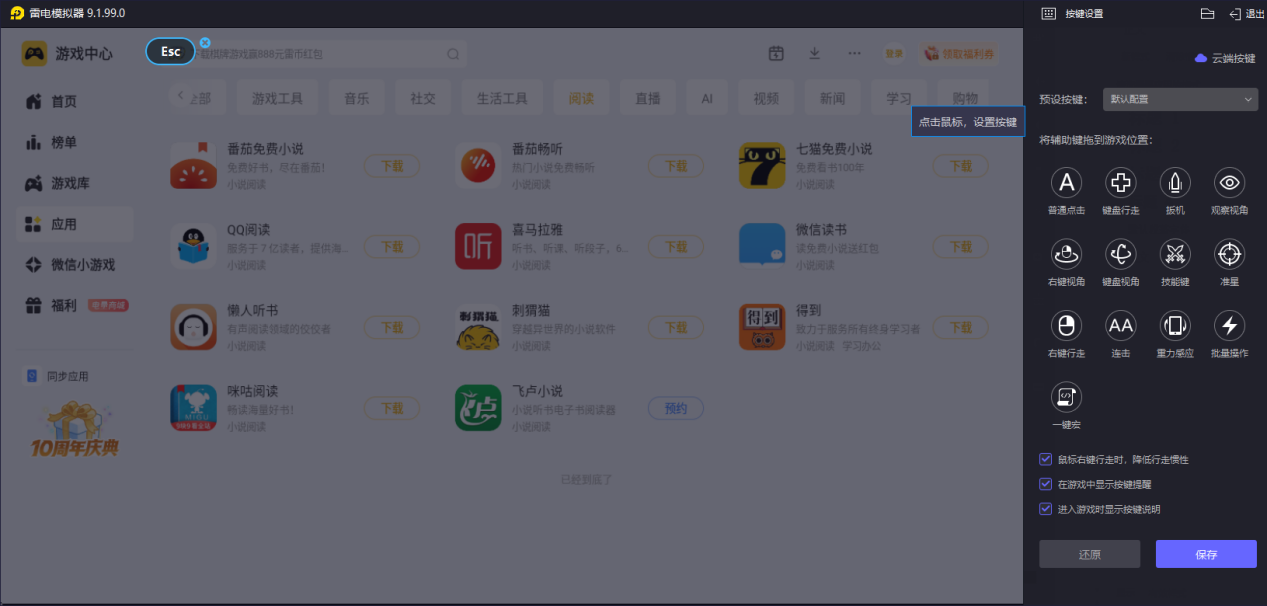
Task: Select the 连击 AA icon
Action: tap(1121, 325)
